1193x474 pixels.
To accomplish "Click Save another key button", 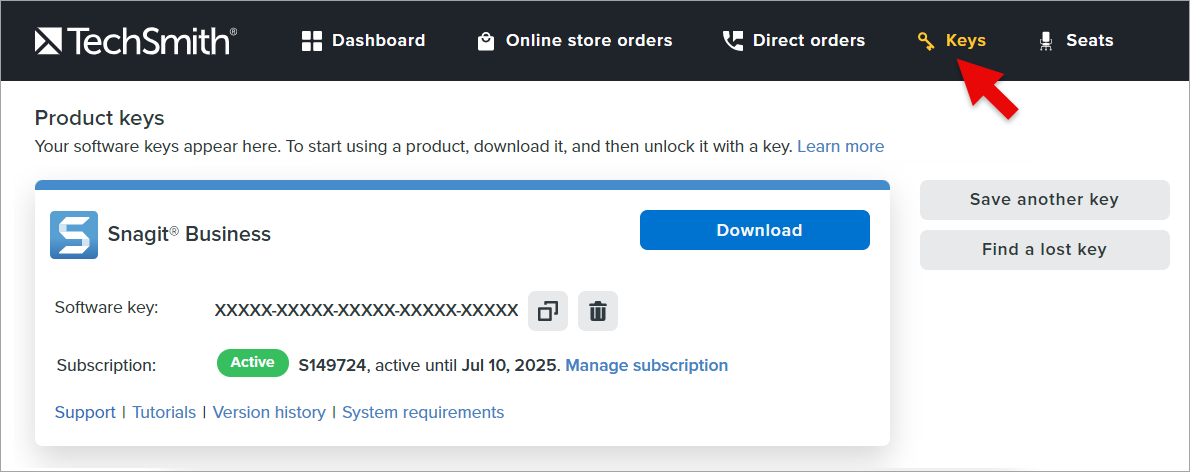I will coord(1044,200).
